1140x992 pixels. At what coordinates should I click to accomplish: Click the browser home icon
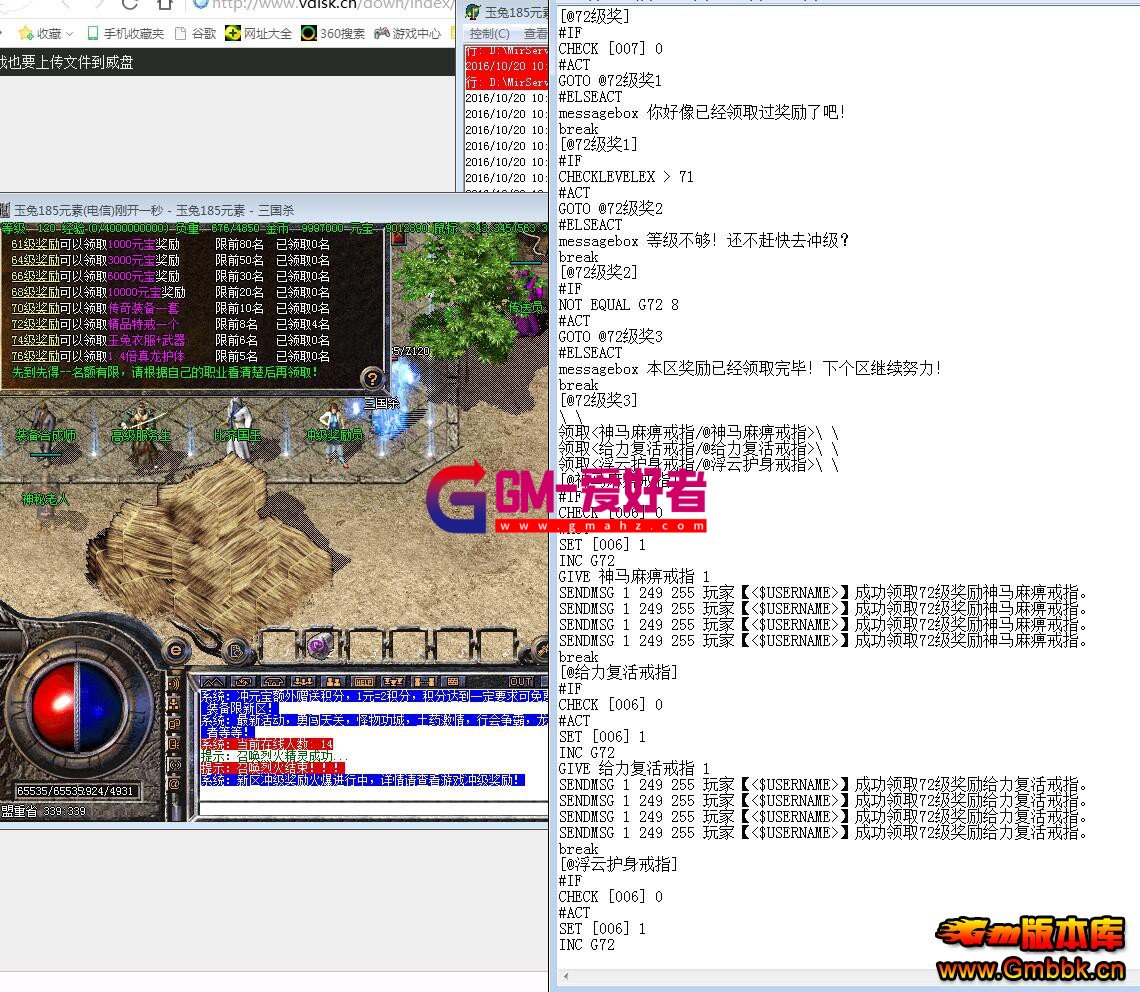click(165, 4)
